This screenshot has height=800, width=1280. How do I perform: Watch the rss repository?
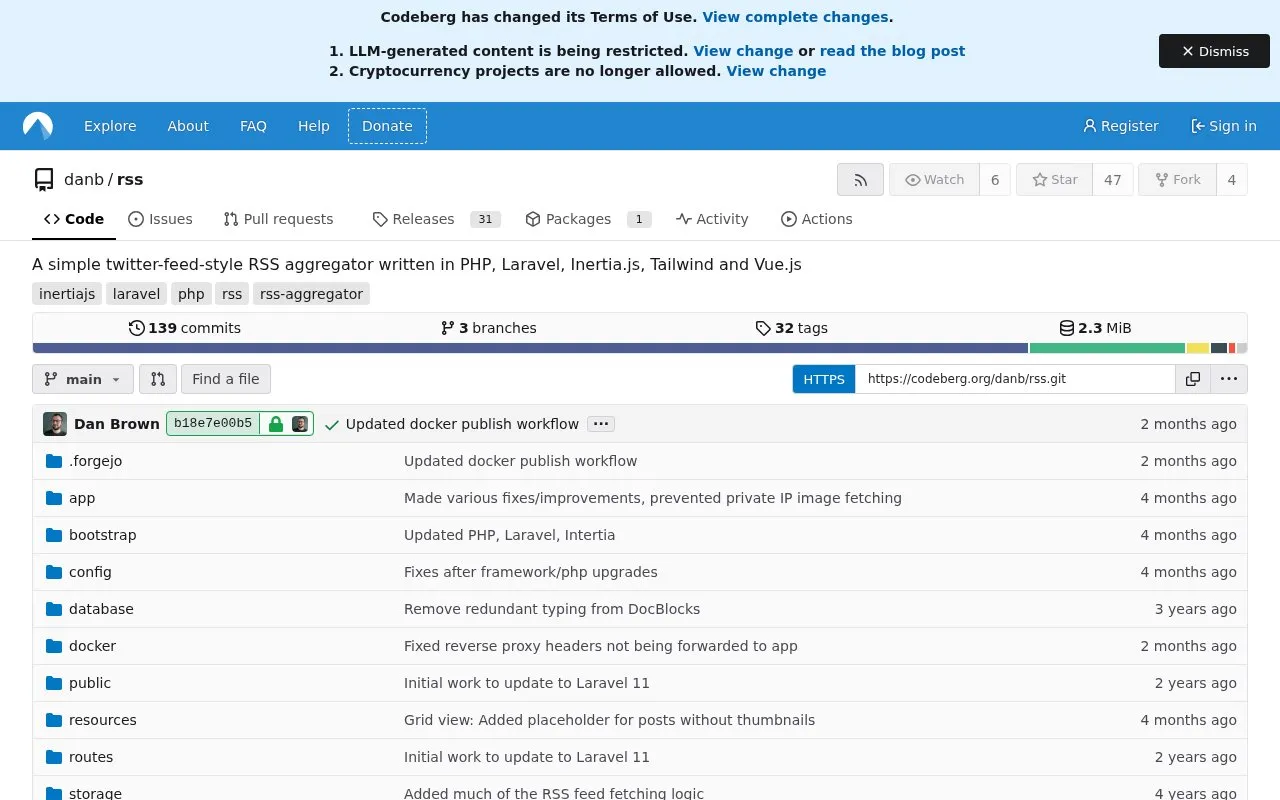pyautogui.click(x=934, y=180)
